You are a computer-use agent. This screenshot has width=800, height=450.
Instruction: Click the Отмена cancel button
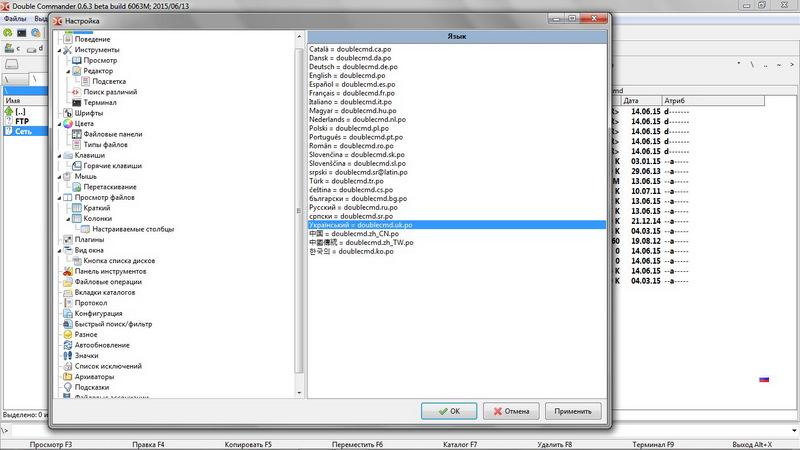[x=511, y=411]
